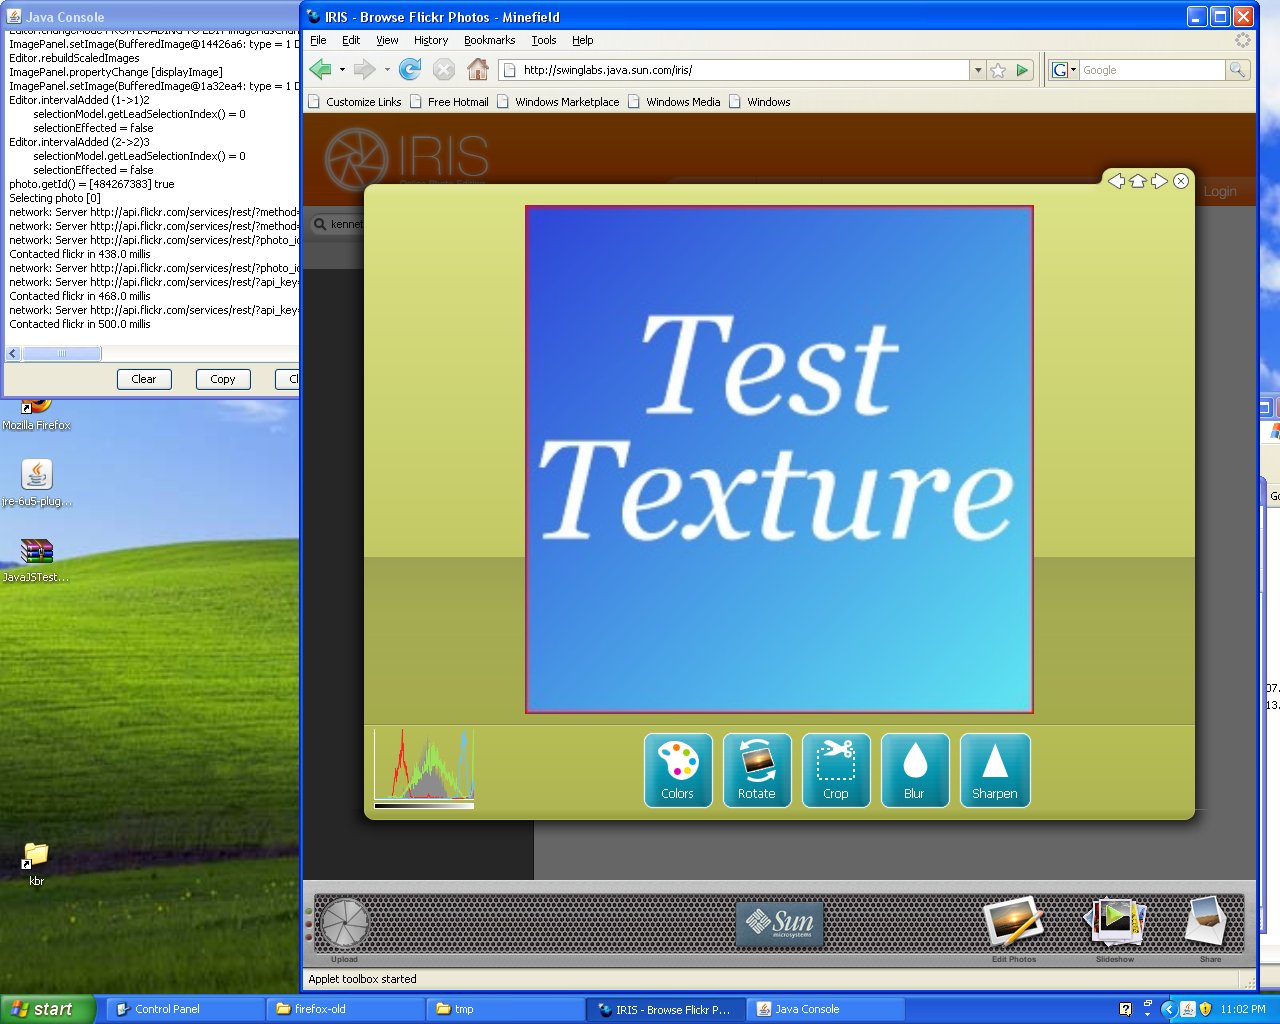1280x1024 pixels.
Task: Expand the URL history dropdown
Action: [x=977, y=70]
